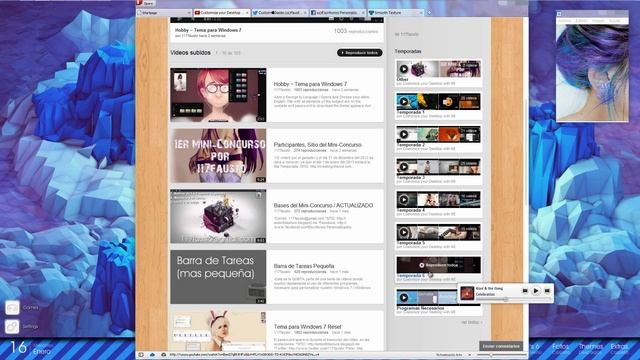The image size is (640, 360).
Task: Click the album art in music widget
Action: [x=467, y=293]
